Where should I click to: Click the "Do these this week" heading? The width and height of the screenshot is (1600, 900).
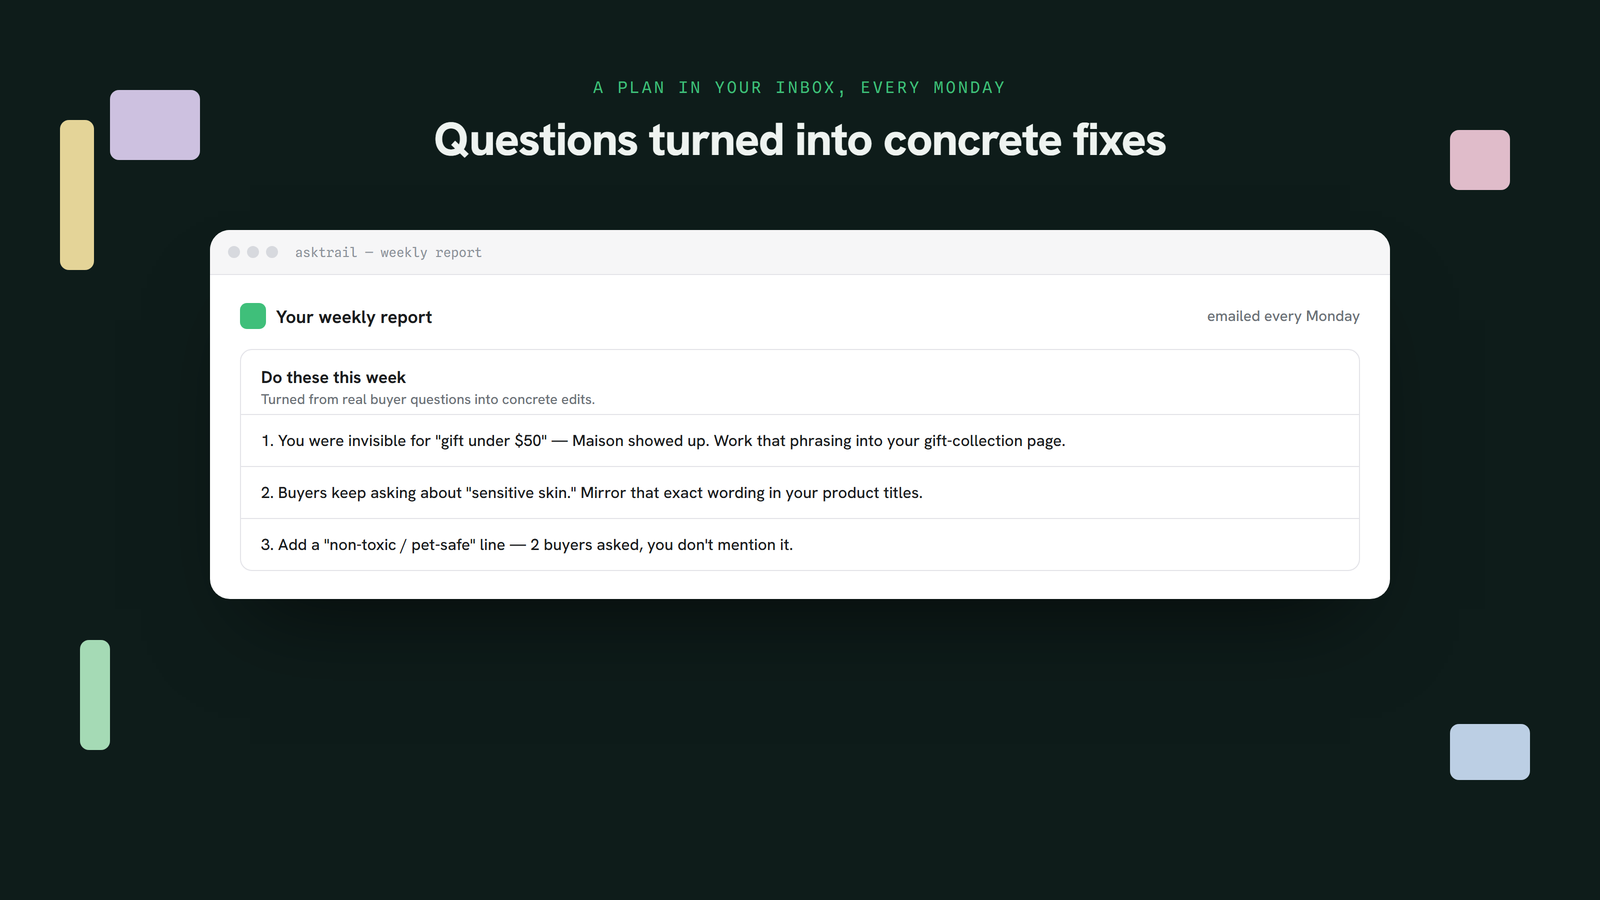(333, 377)
